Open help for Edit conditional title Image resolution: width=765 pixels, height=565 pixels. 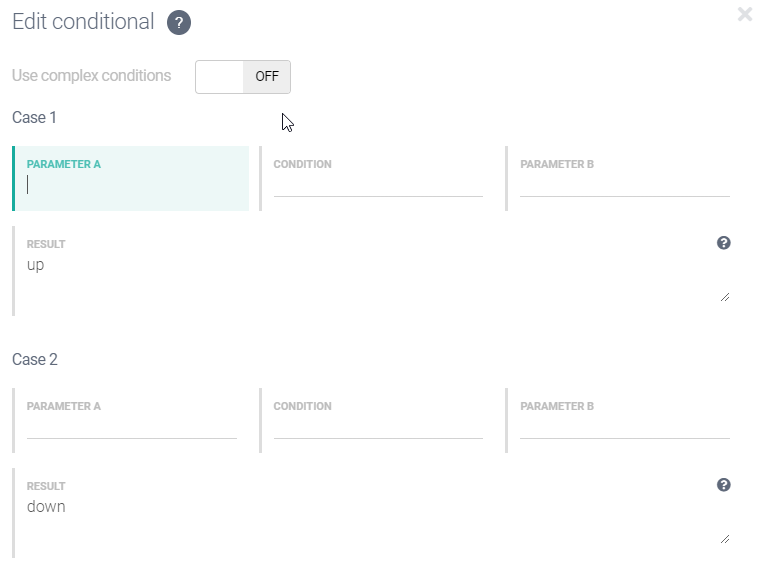[179, 23]
